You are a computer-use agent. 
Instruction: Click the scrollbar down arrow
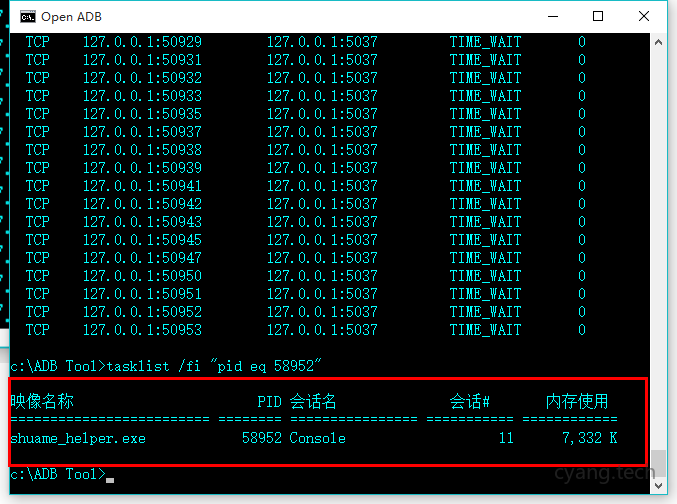click(x=657, y=484)
